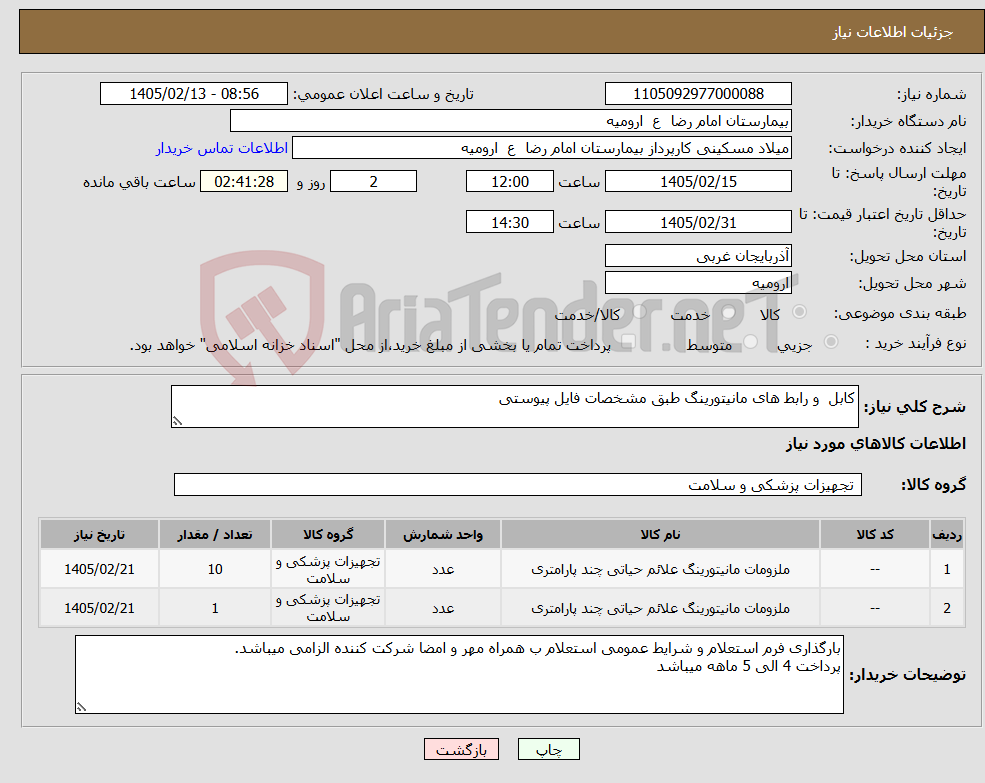Click the page header جزئیات اطلاعات نیاز
Screen dimensions: 985x783
tap(892, 32)
